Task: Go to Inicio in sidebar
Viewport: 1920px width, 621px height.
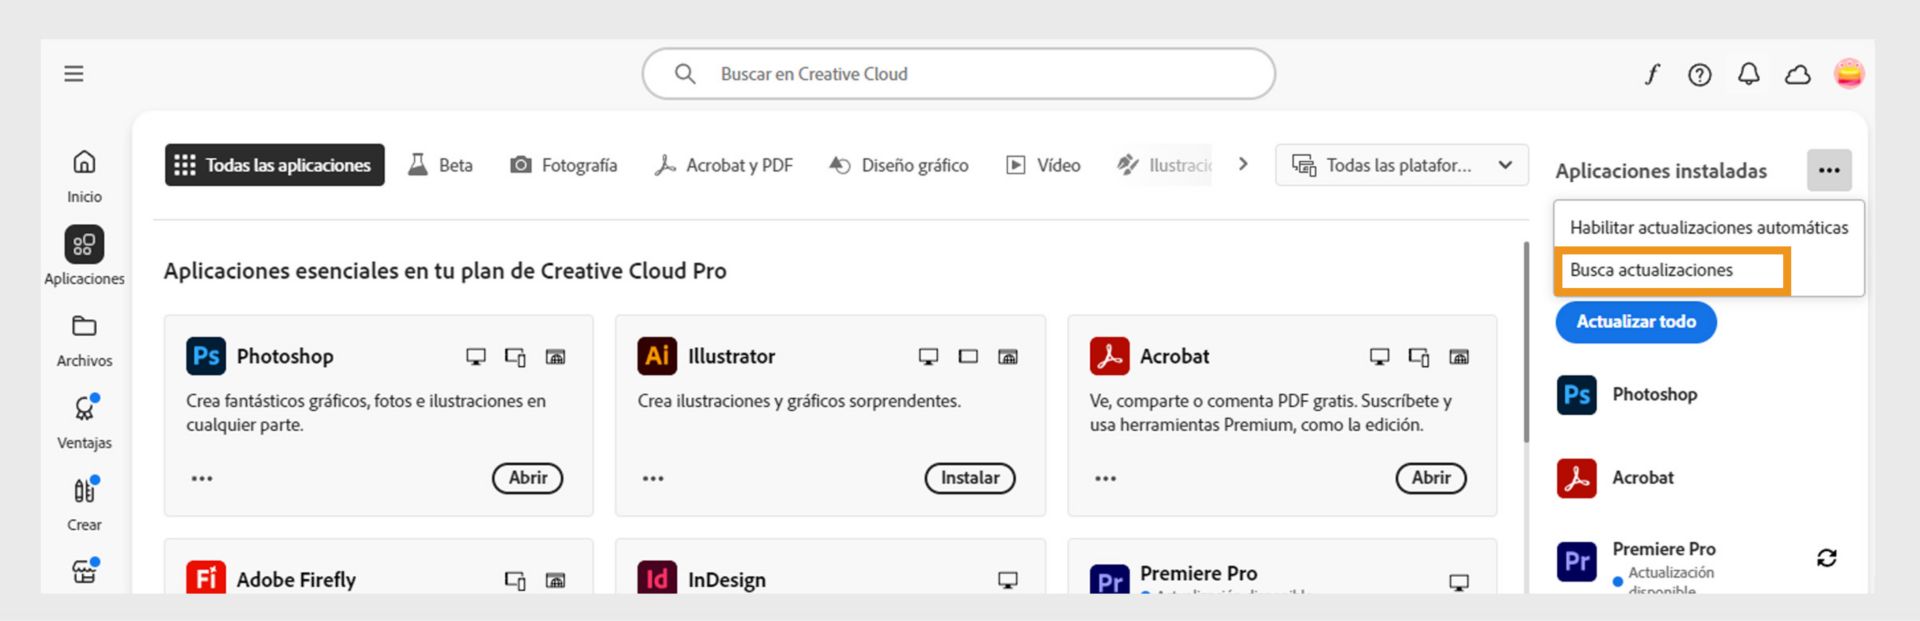Action: pyautogui.click(x=84, y=175)
